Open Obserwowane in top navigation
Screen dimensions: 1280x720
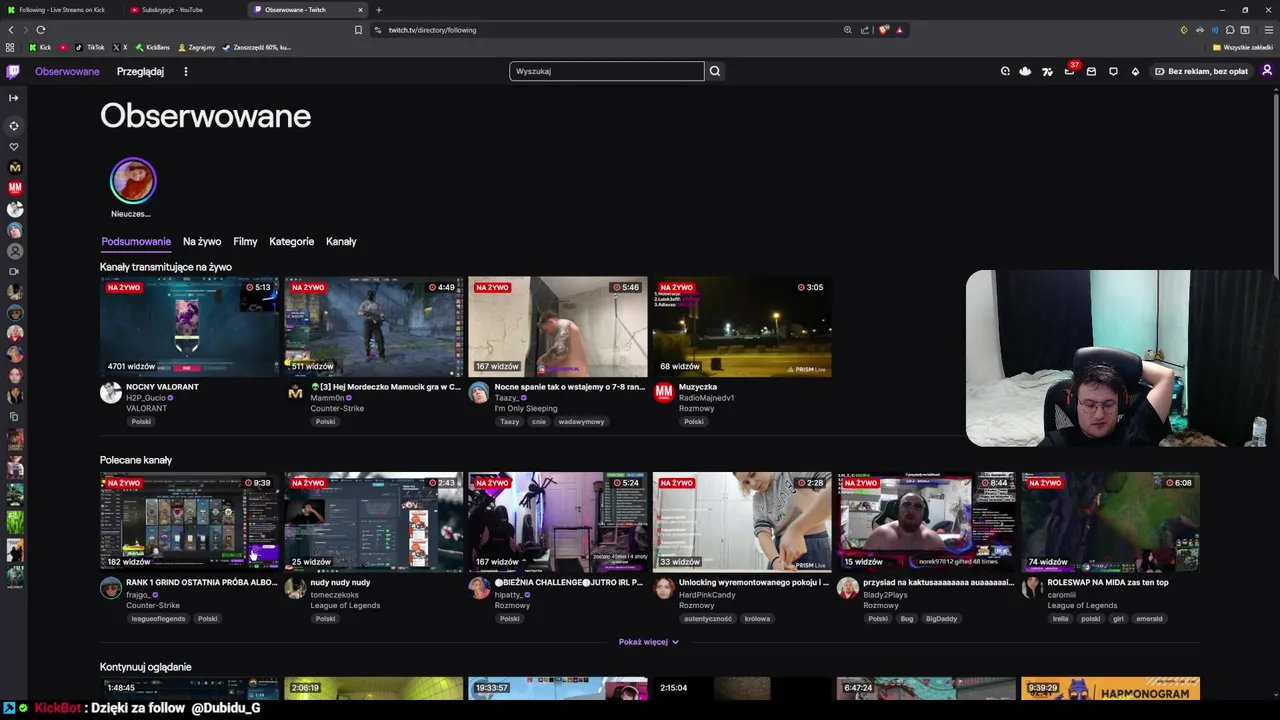pyautogui.click(x=67, y=72)
